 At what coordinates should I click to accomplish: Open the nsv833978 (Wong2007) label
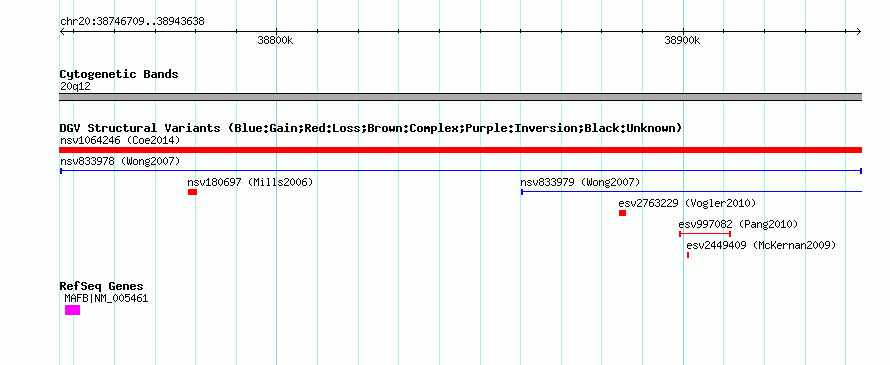click(120, 161)
